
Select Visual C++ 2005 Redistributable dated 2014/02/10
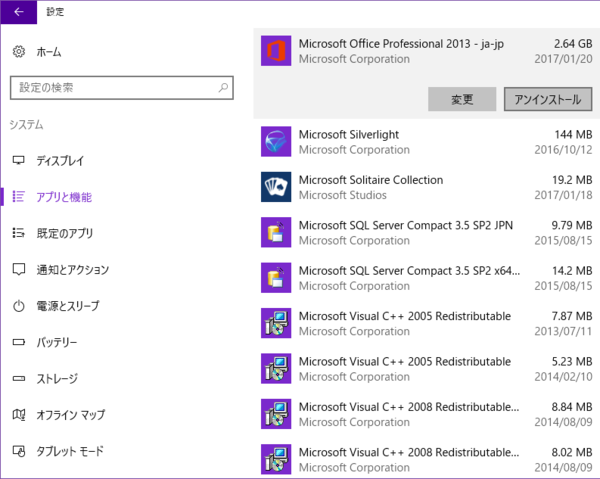click(x=426, y=368)
